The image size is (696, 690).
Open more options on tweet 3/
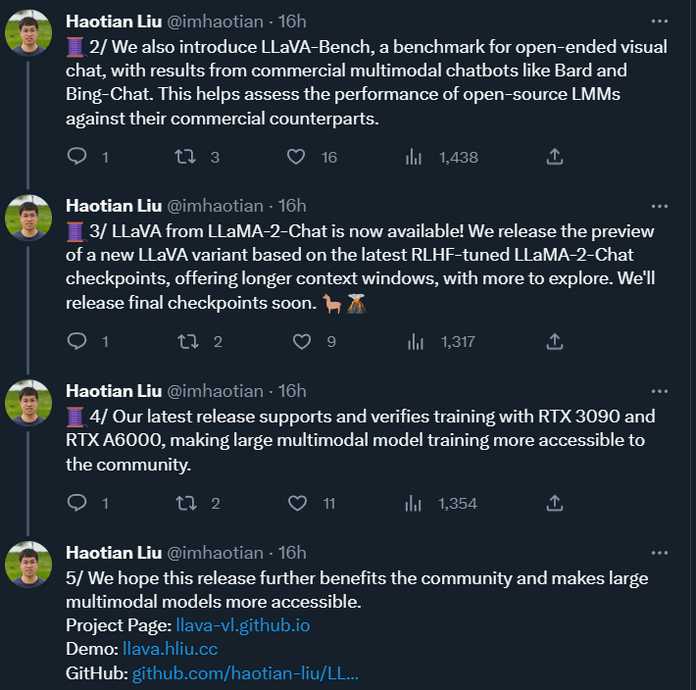point(659,206)
